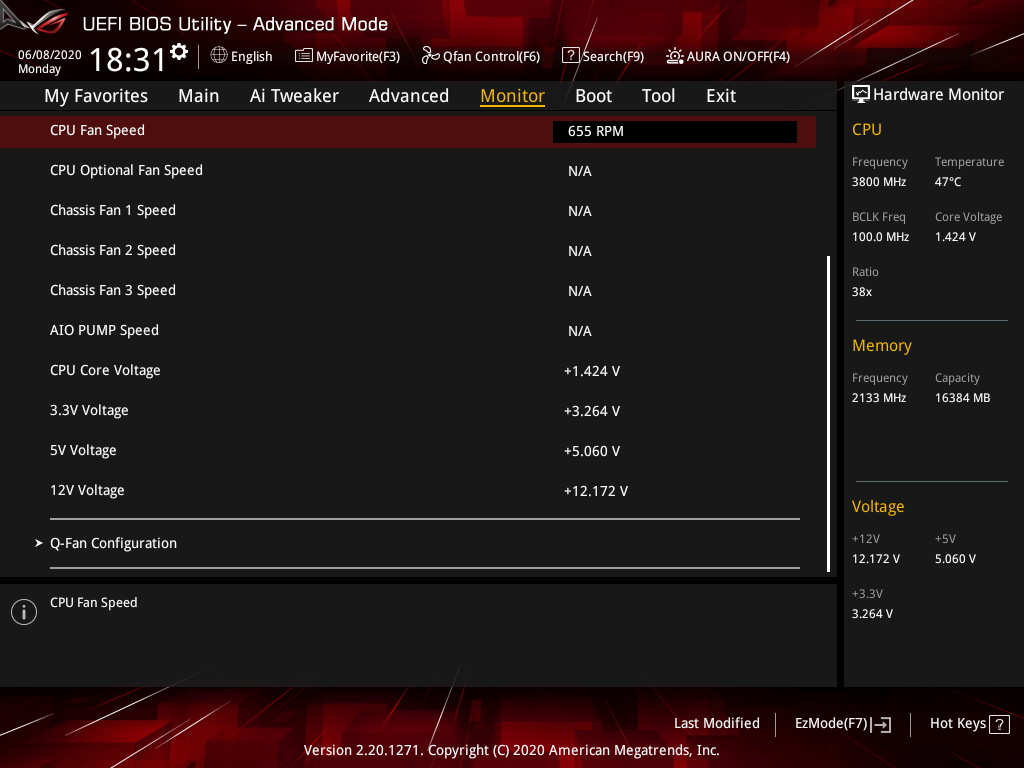Open Q-Fan Configuration entry
The width and height of the screenshot is (1024, 768).
[x=114, y=543]
